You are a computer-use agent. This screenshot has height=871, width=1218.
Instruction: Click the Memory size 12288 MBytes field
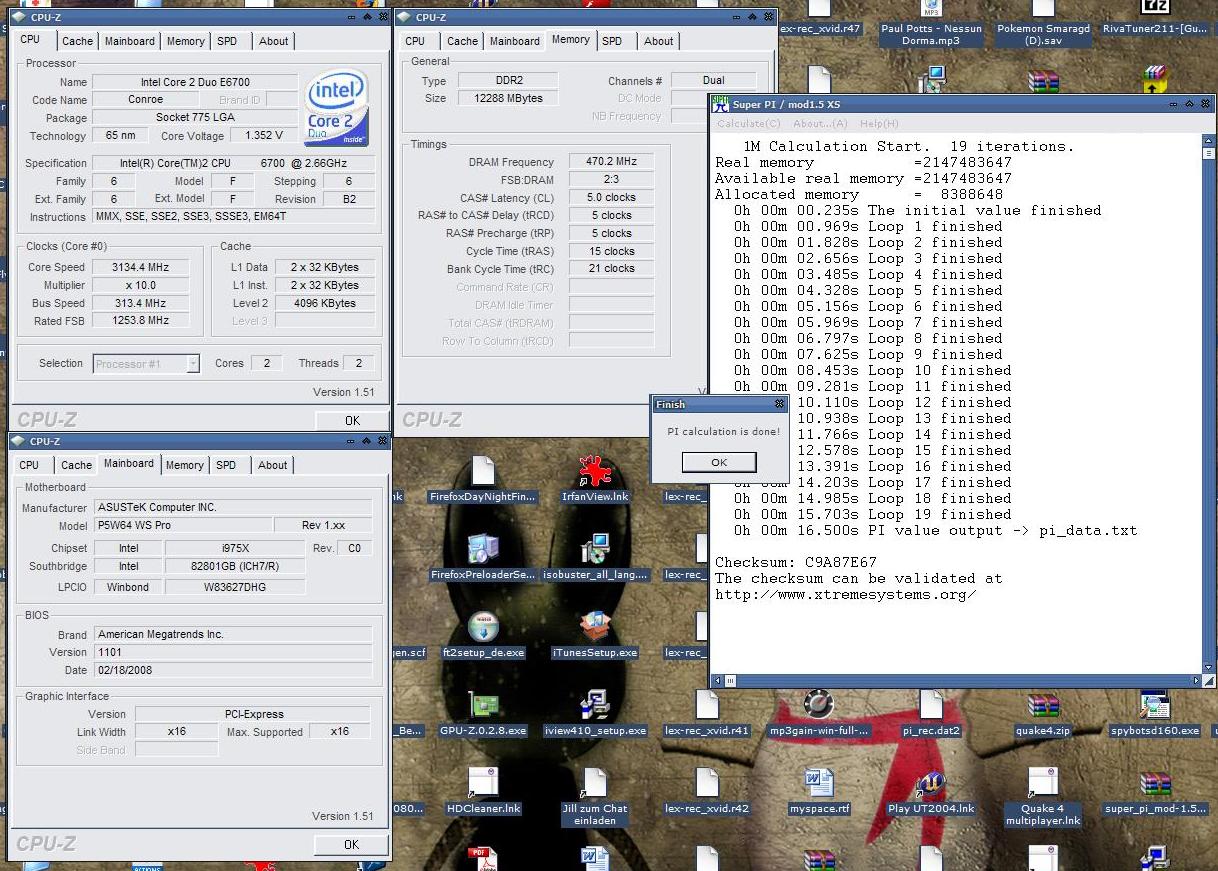508,98
